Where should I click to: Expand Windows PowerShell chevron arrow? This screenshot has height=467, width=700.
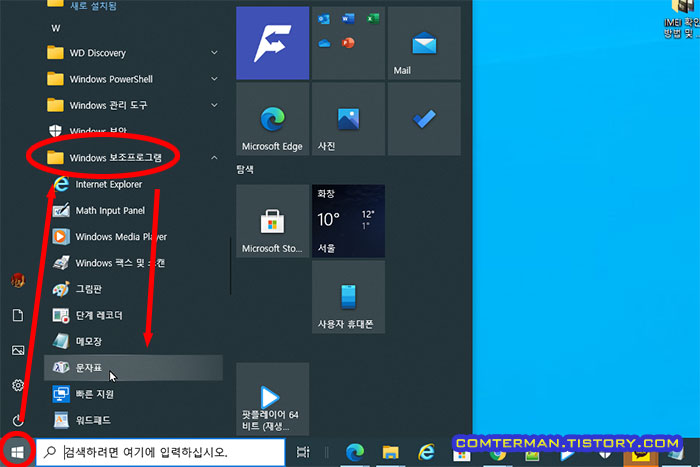click(x=214, y=79)
